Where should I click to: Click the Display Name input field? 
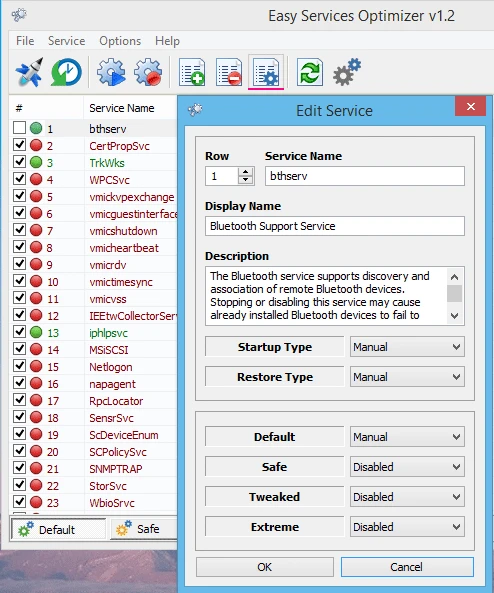coord(335,226)
